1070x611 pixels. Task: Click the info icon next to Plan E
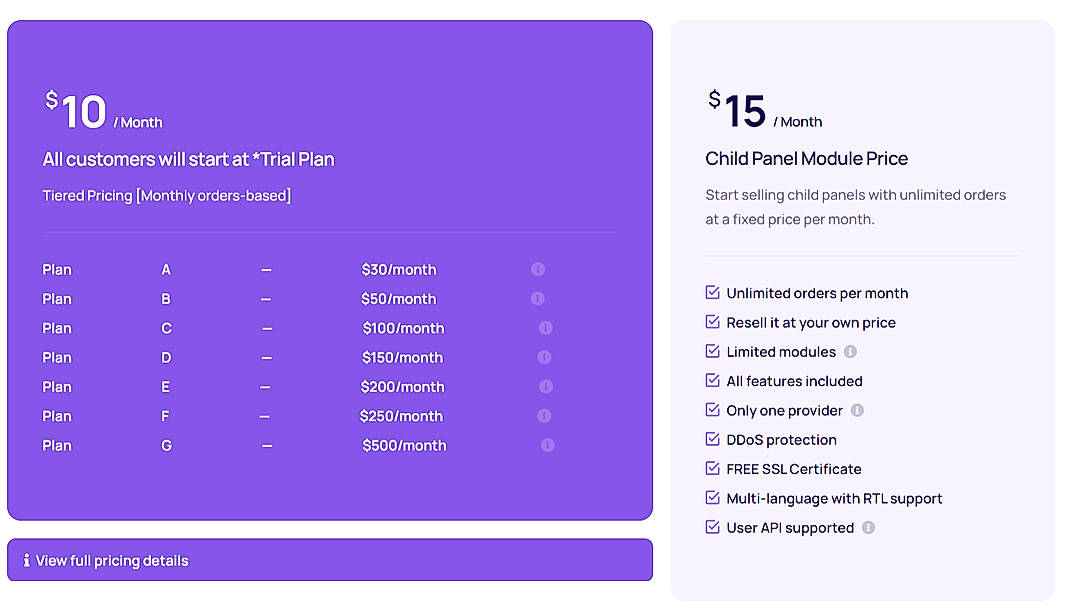tap(544, 386)
